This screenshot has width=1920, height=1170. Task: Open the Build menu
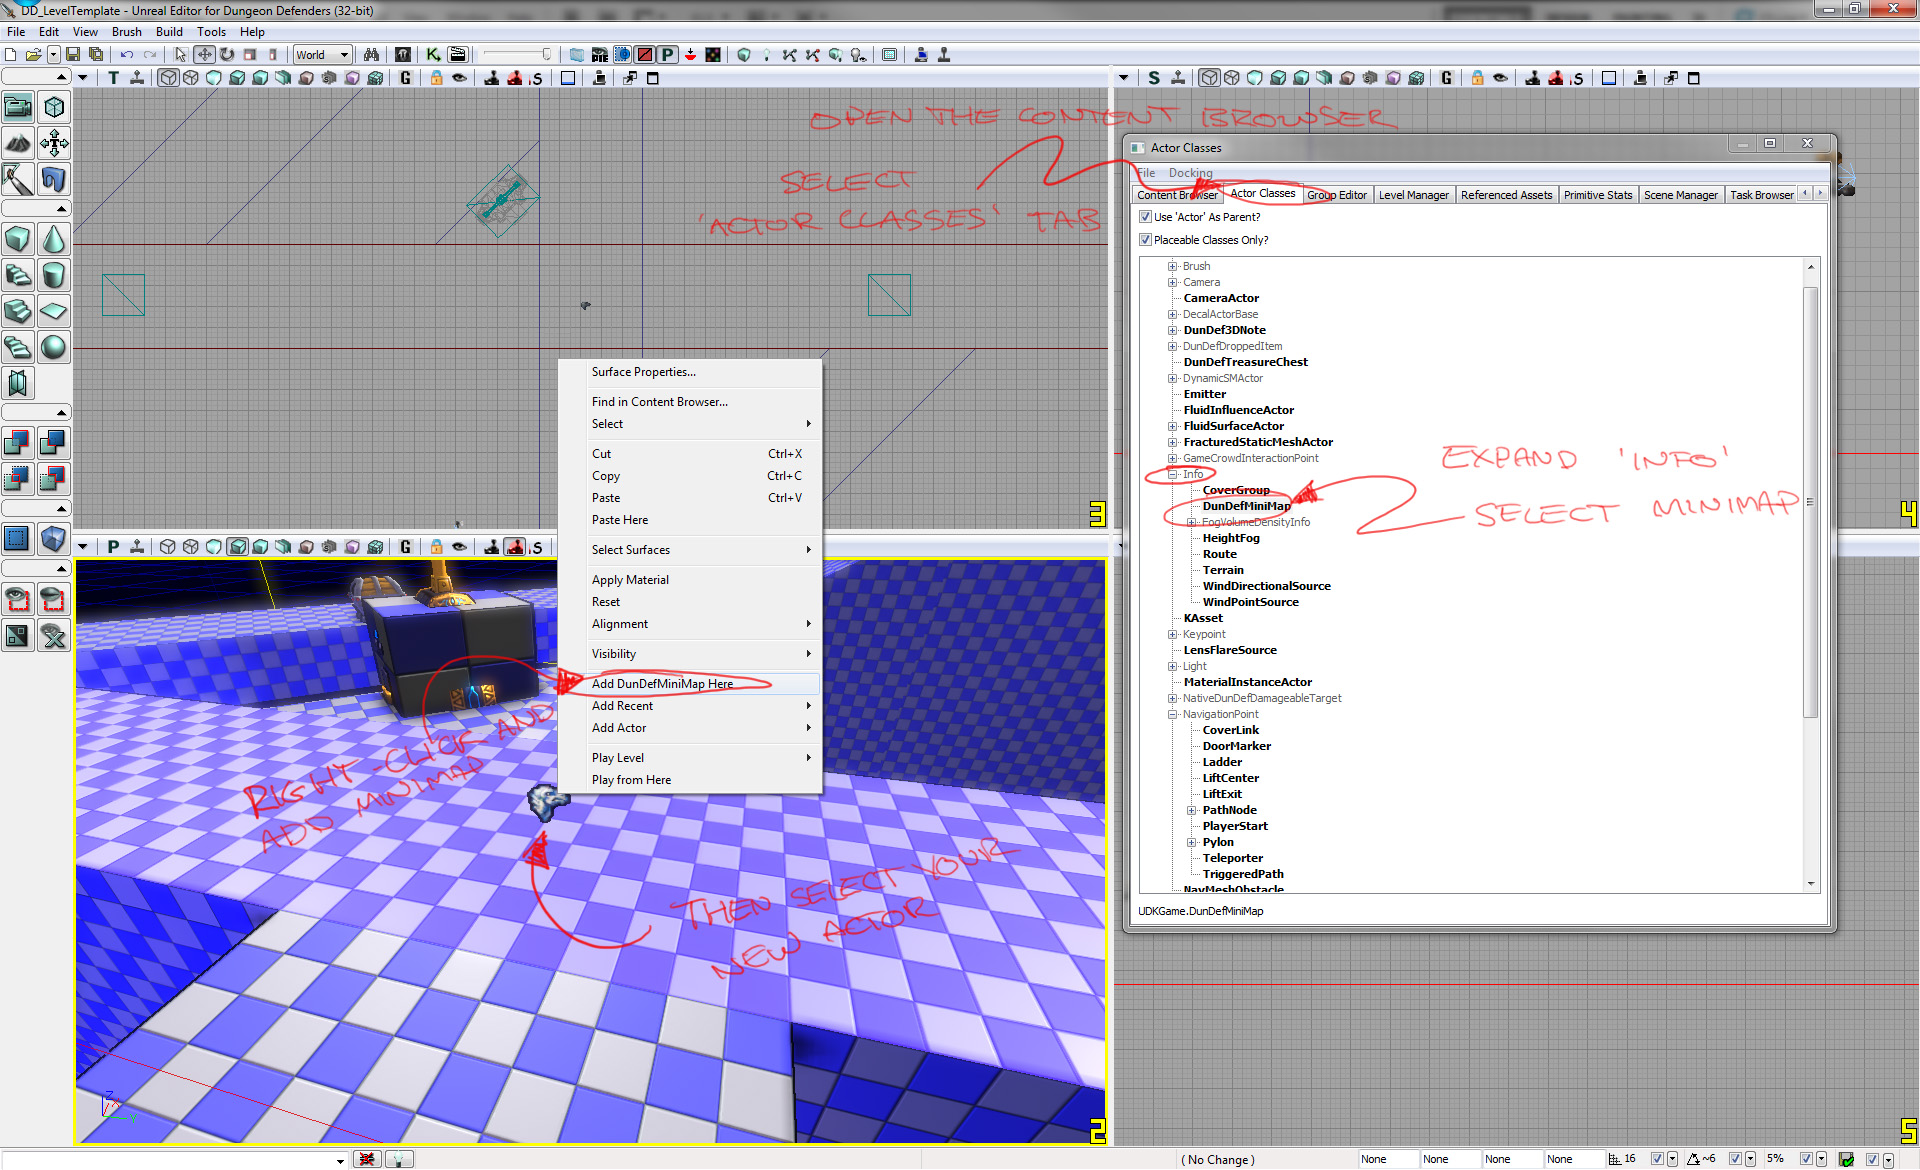coord(169,31)
